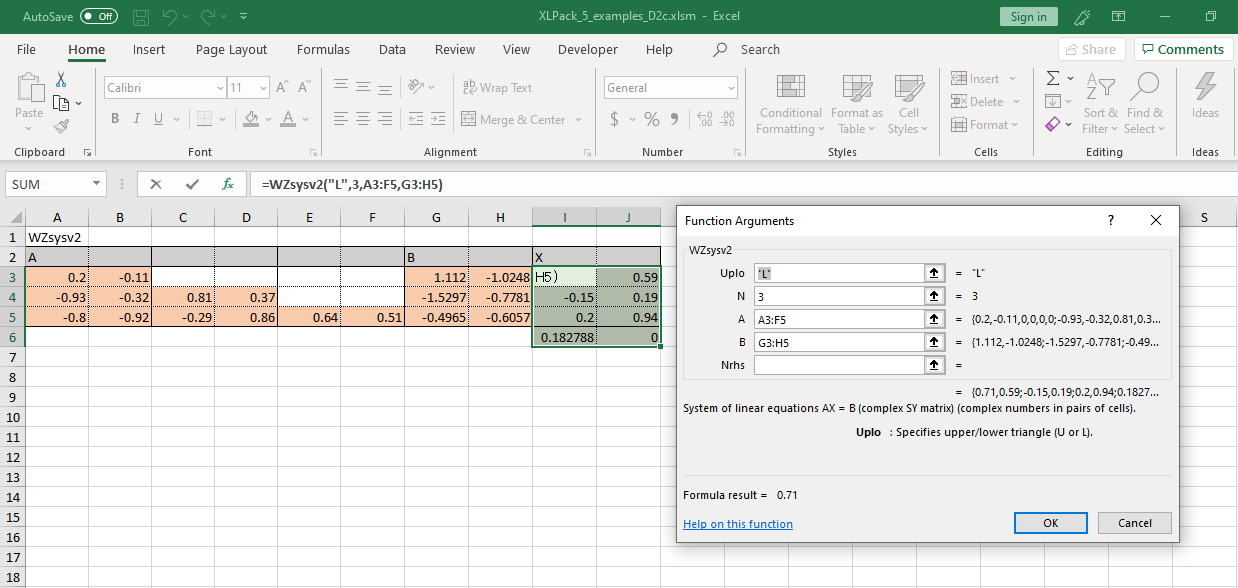Open the File tab
The height and width of the screenshot is (588, 1238).
(x=26, y=49)
